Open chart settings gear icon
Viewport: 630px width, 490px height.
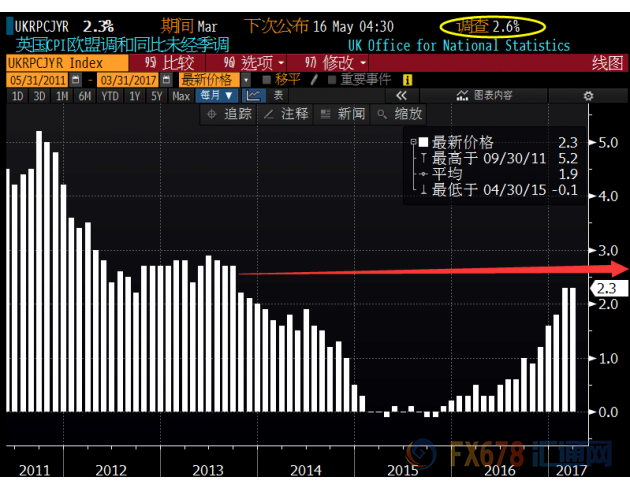coord(588,96)
